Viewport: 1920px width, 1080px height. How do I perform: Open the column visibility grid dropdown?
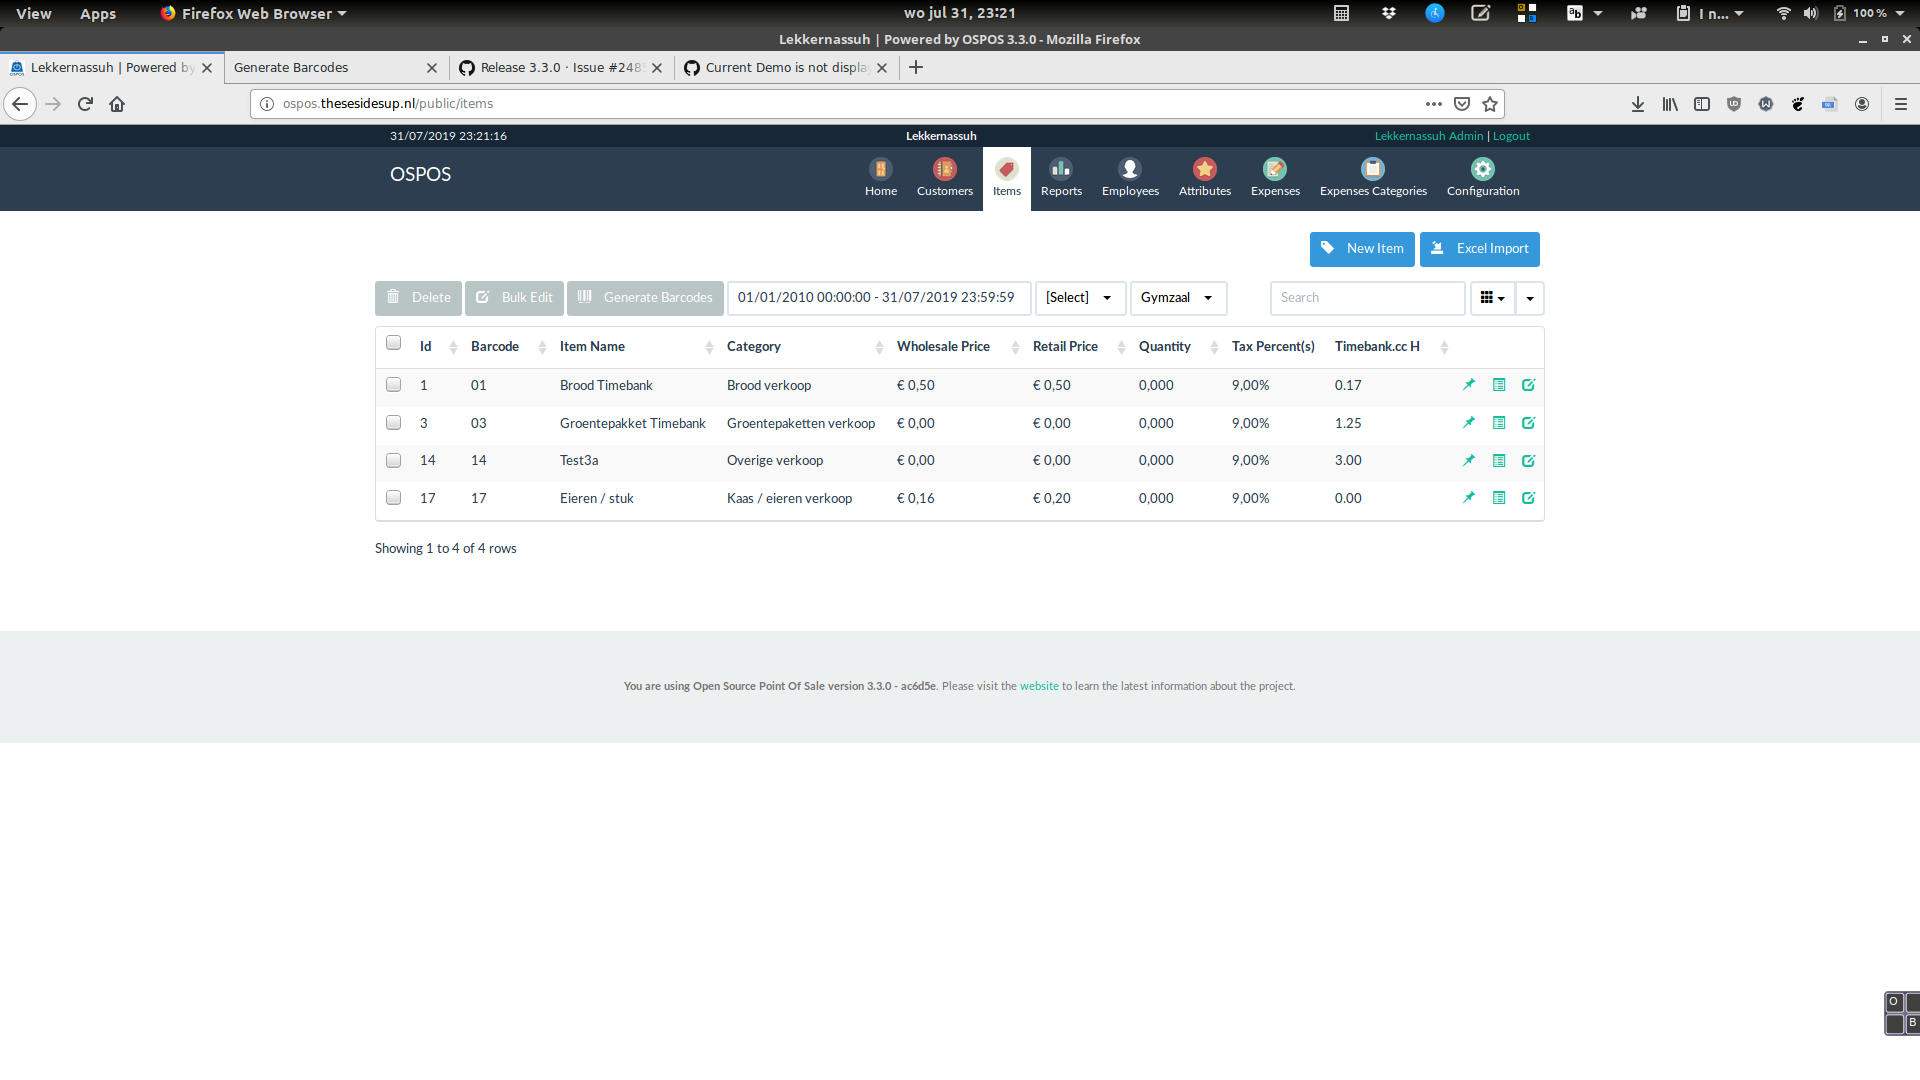(x=1492, y=298)
